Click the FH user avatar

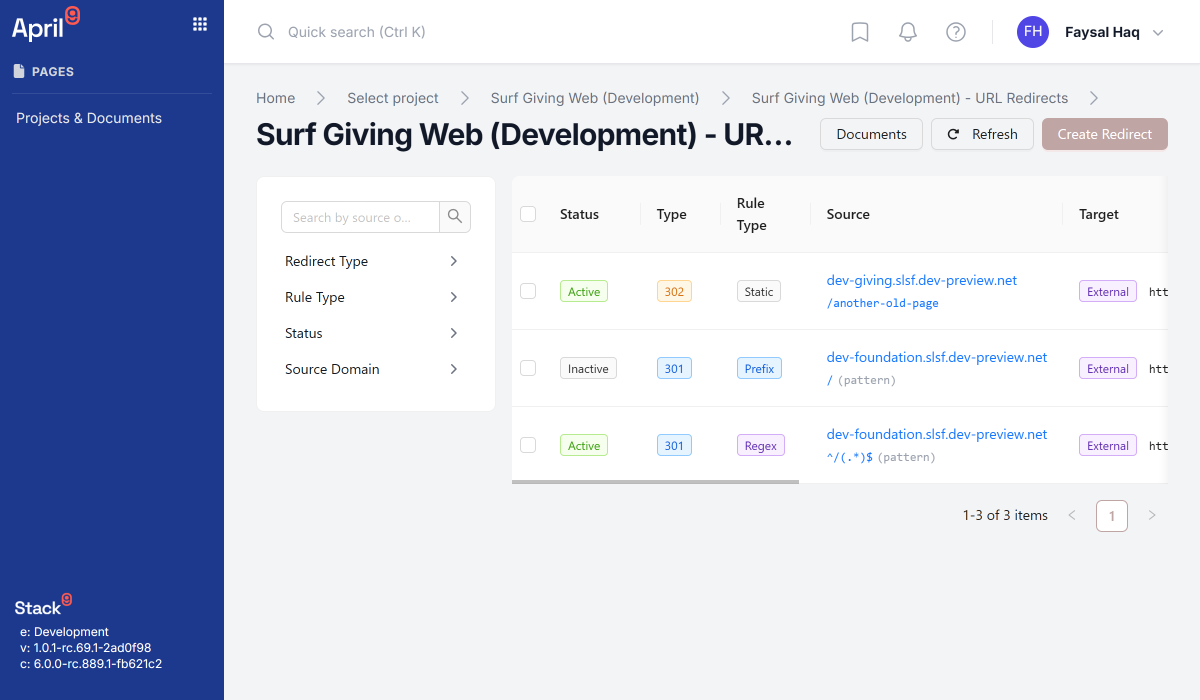[x=1033, y=32]
